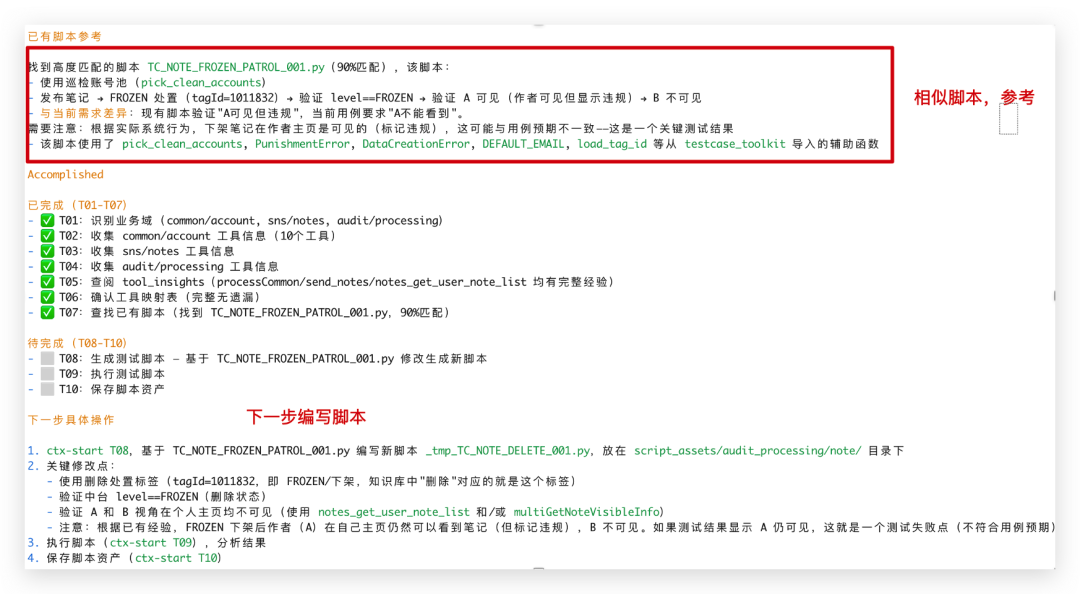The height and width of the screenshot is (594, 1080).
Task: Click the checkmark next to T06
Action: pyautogui.click(x=47, y=297)
